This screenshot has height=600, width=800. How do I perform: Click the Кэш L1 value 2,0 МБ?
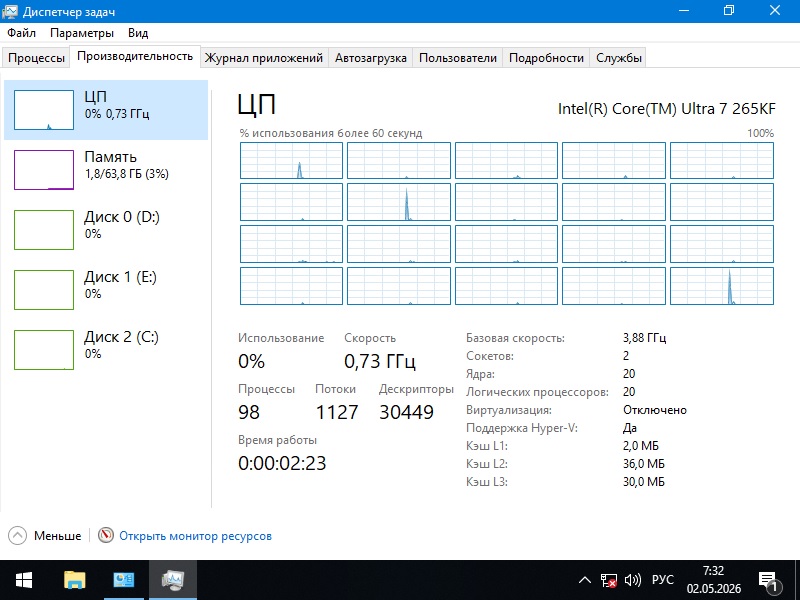point(640,446)
